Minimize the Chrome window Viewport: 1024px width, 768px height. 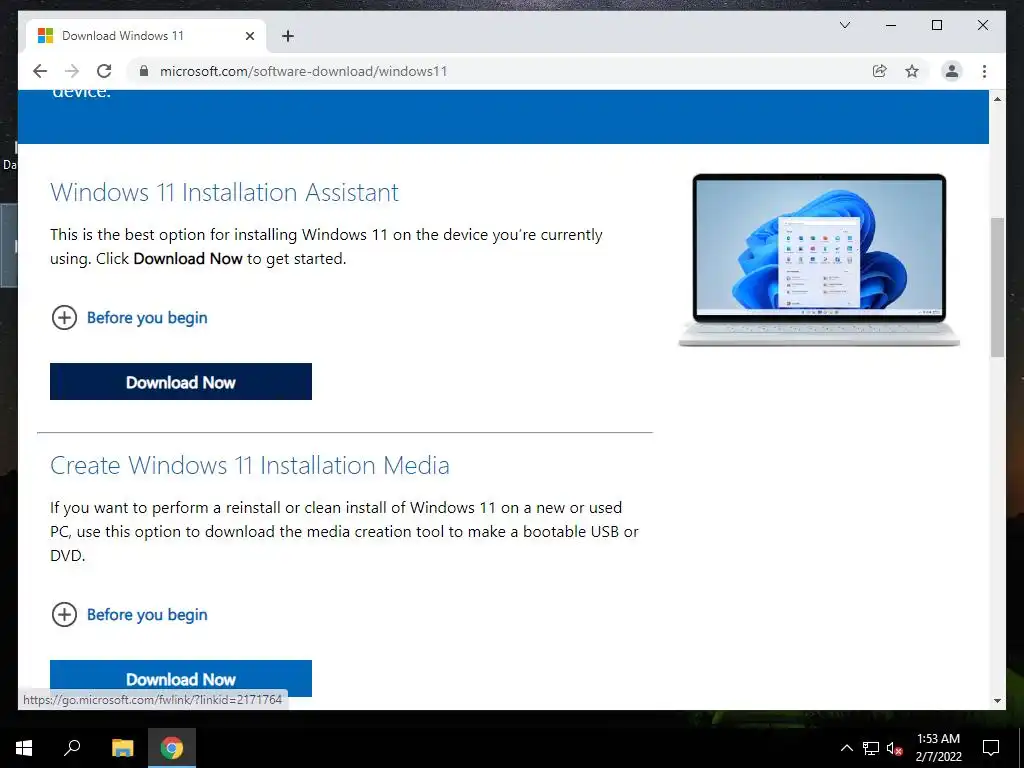tap(891, 25)
